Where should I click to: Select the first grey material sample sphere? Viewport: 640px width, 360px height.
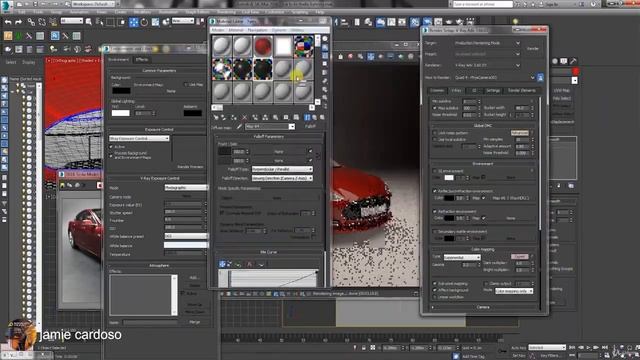pyautogui.click(x=222, y=46)
